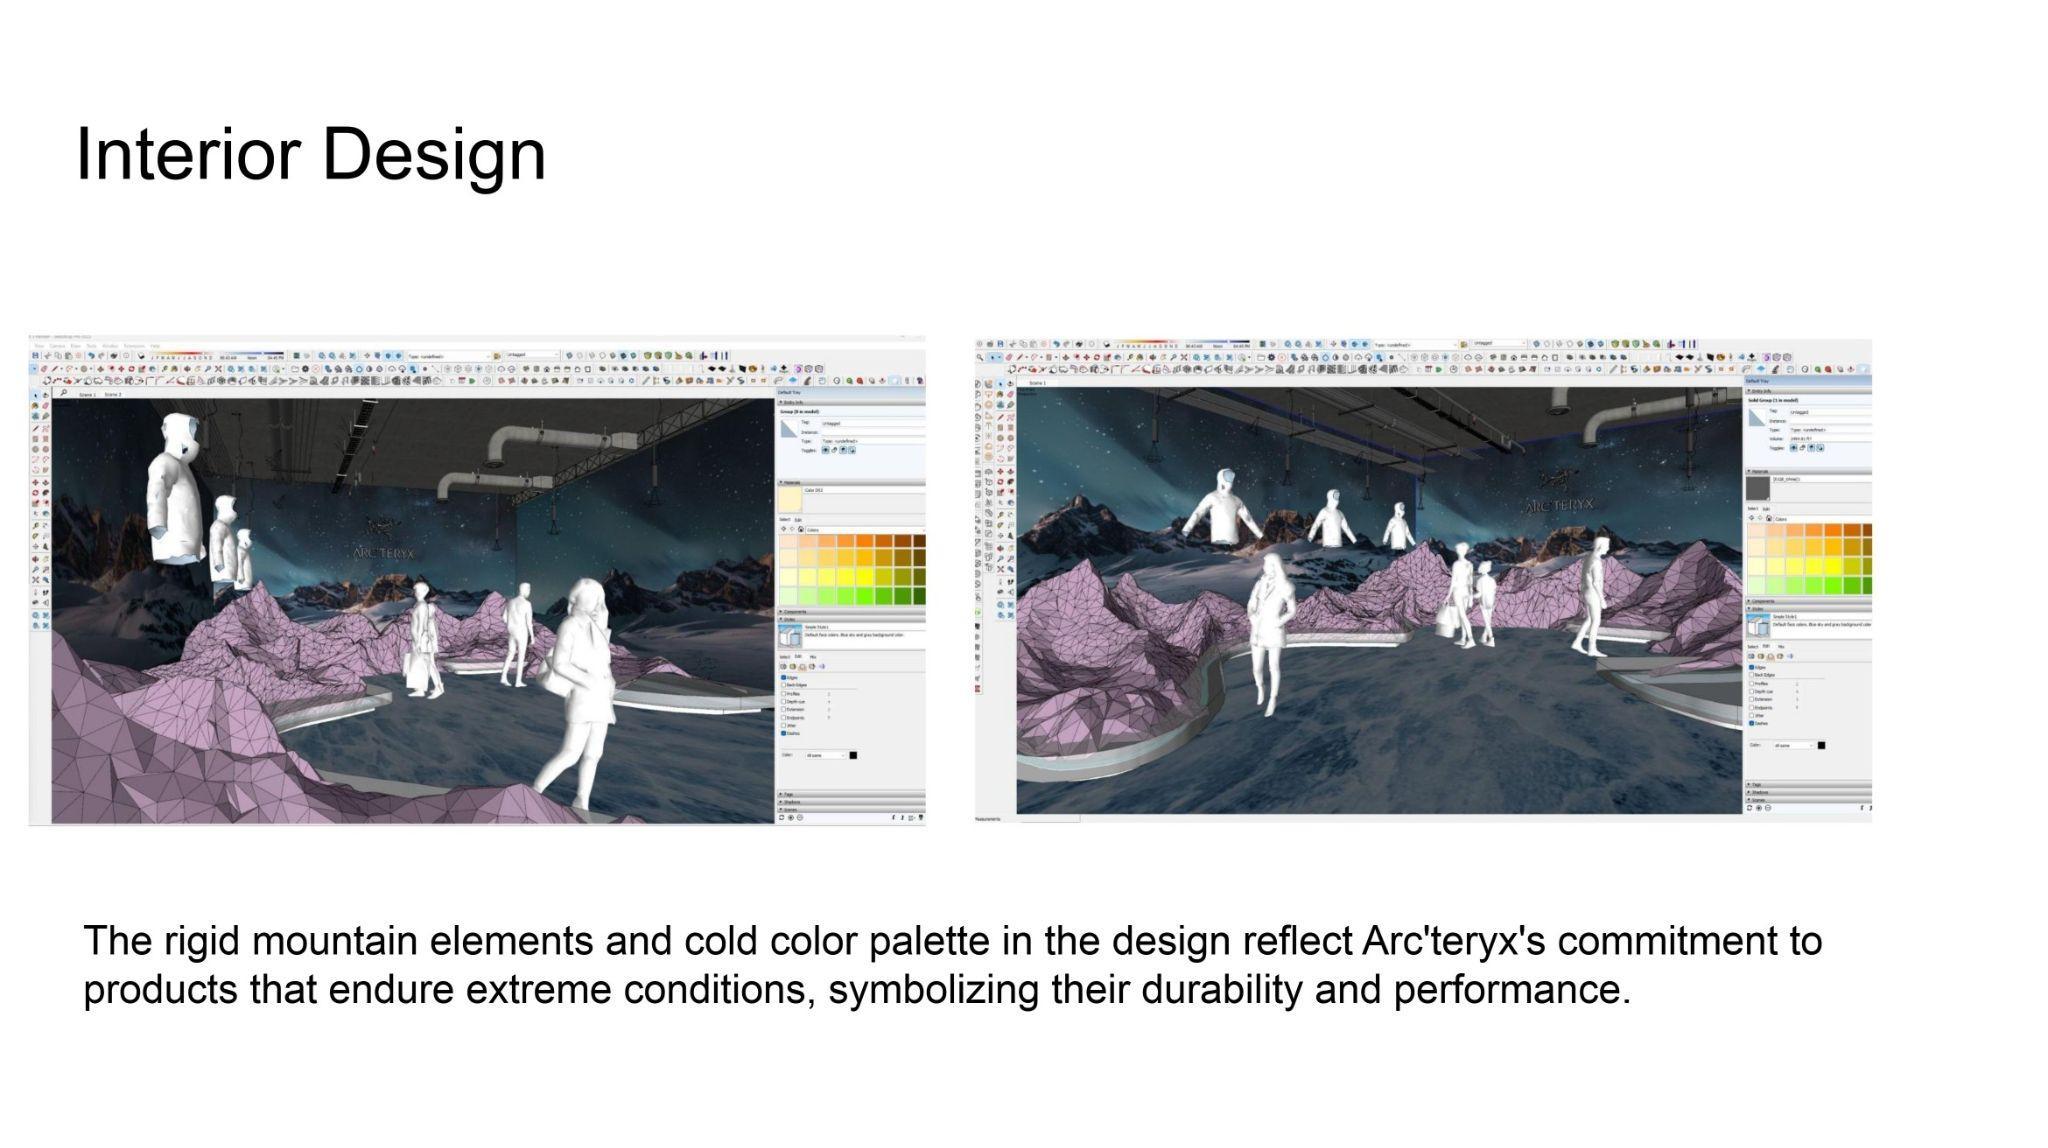Open background settings icon in left Styles edit
Viewport: 2048px width, 1148px height.
tap(801, 666)
